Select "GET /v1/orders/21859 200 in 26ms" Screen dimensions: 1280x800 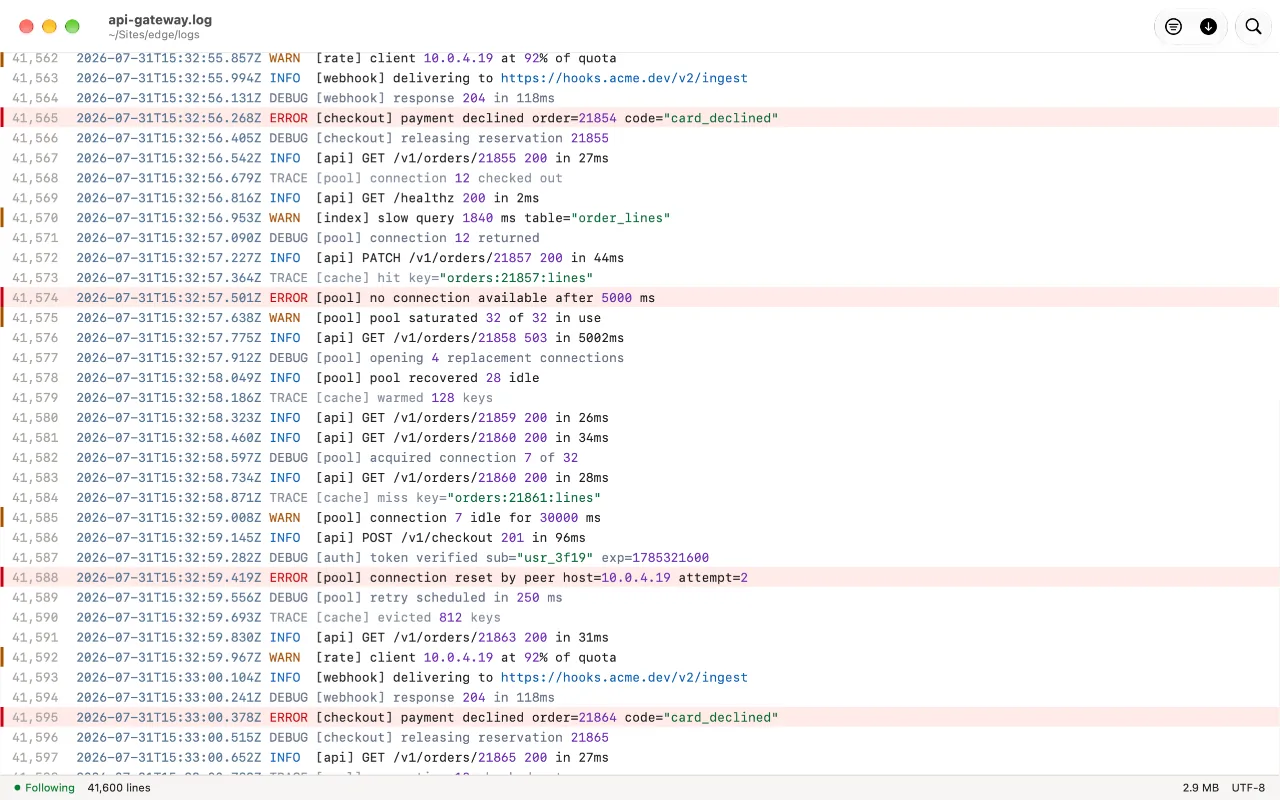pos(485,418)
